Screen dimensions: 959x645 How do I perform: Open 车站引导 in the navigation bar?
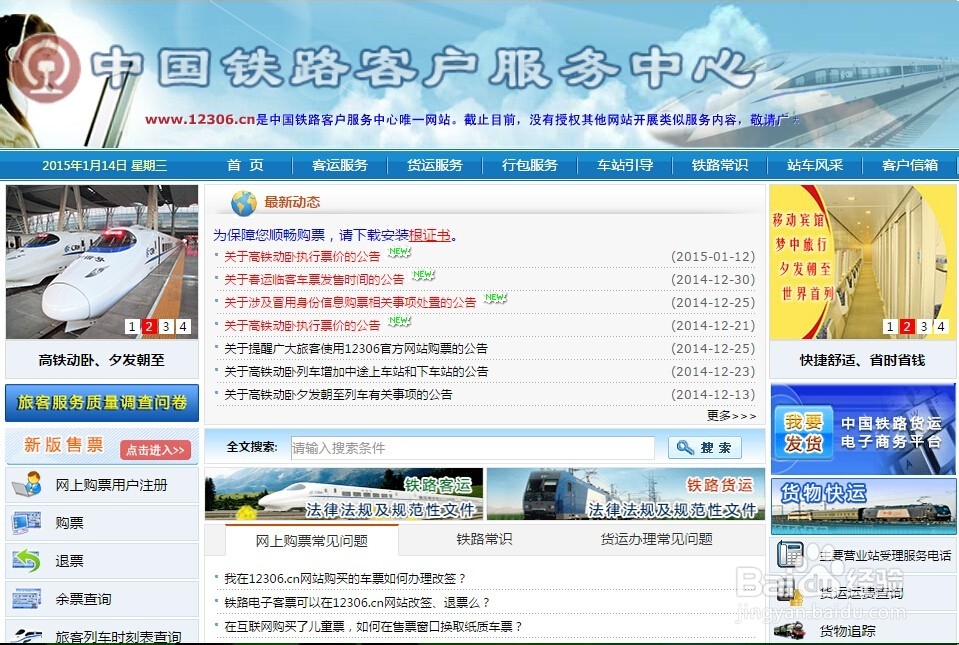[x=625, y=165]
